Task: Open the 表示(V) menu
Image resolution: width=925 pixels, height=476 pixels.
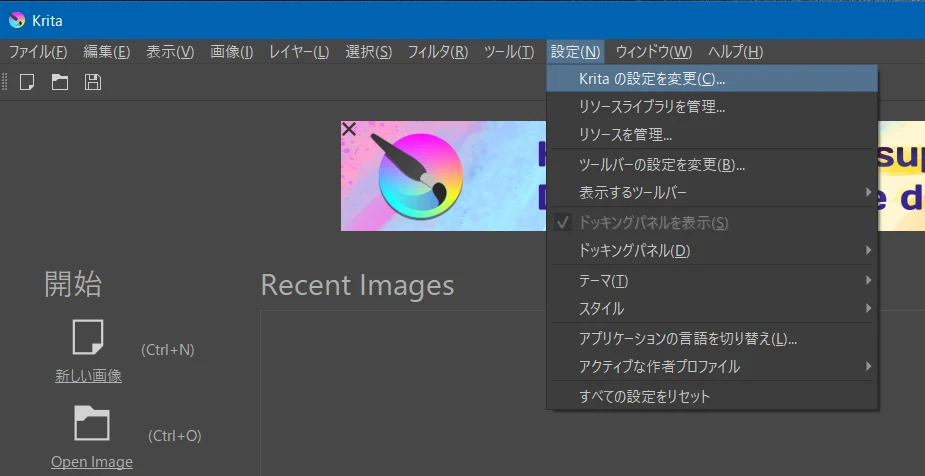Action: (x=170, y=52)
